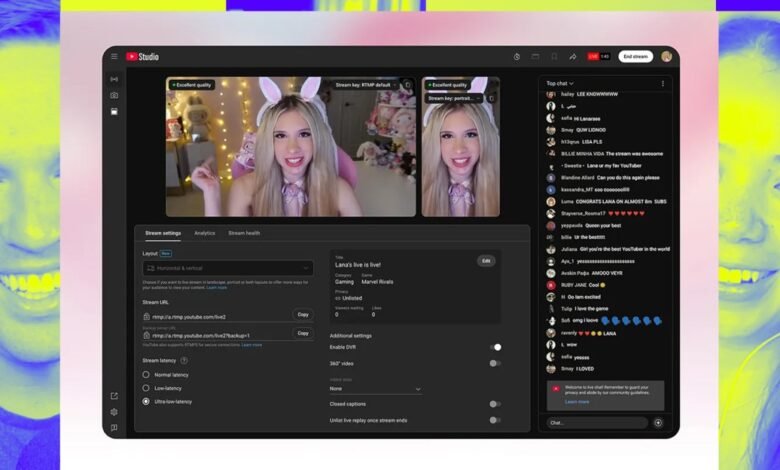Image resolution: width=780 pixels, height=470 pixels.
Task: Open the None dropdown under Additional settings
Action: tap(376, 388)
